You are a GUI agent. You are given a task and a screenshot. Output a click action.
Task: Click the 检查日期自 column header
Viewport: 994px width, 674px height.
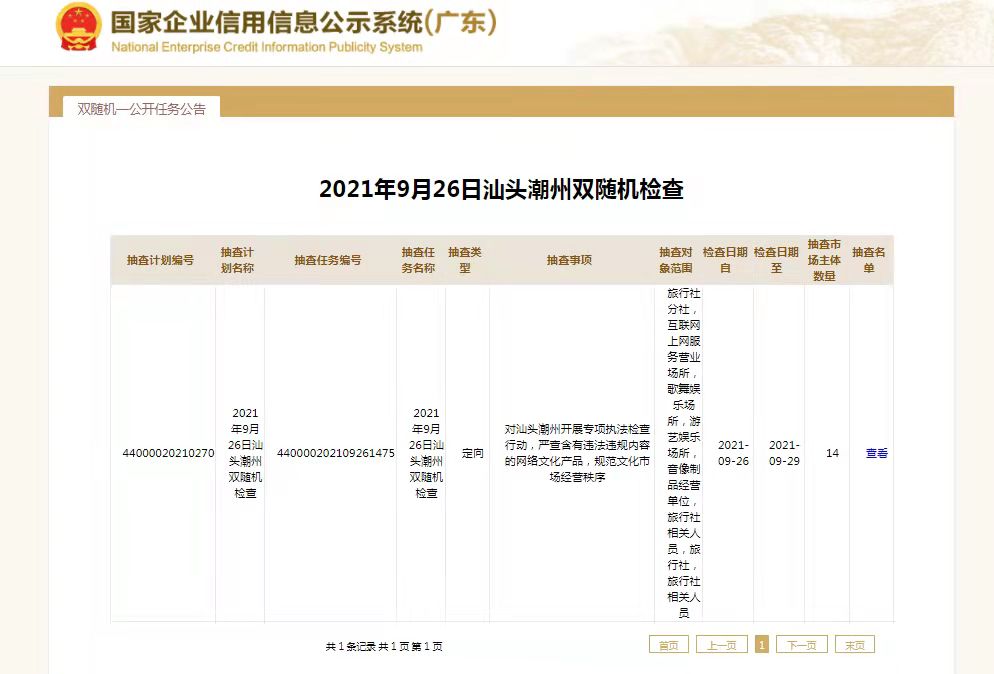[x=725, y=260]
